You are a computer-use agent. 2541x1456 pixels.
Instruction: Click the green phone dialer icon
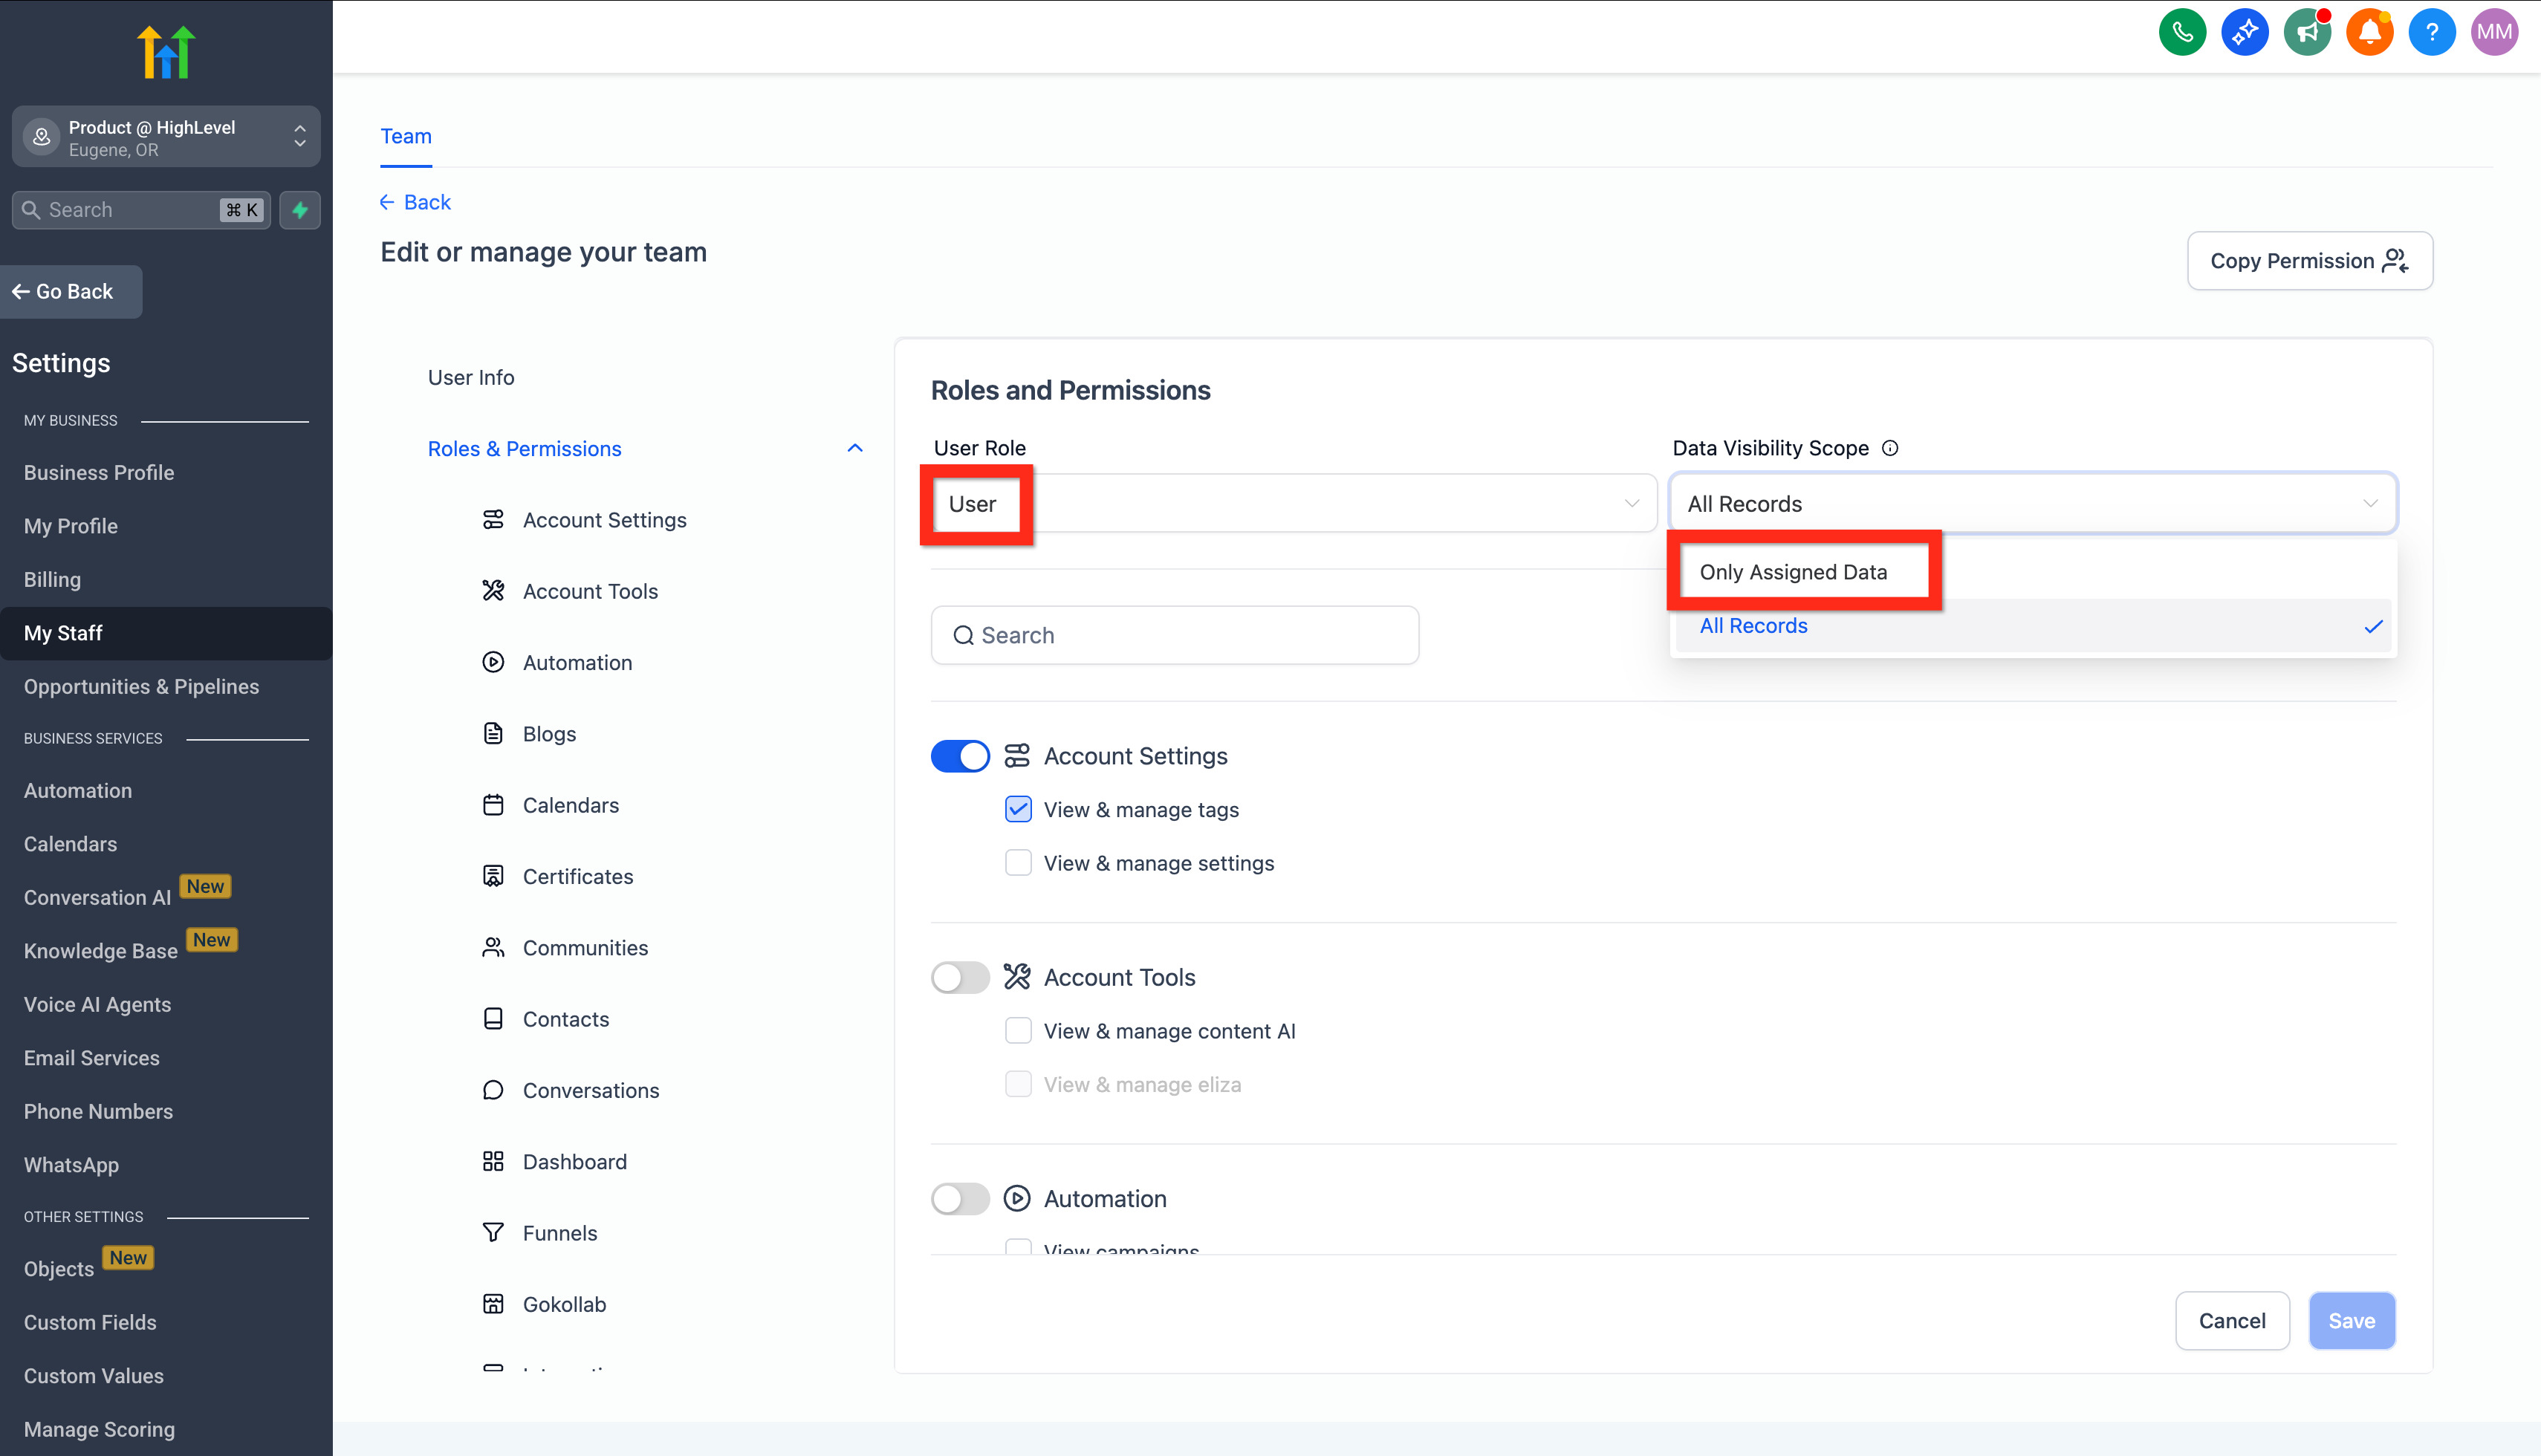[2182, 32]
